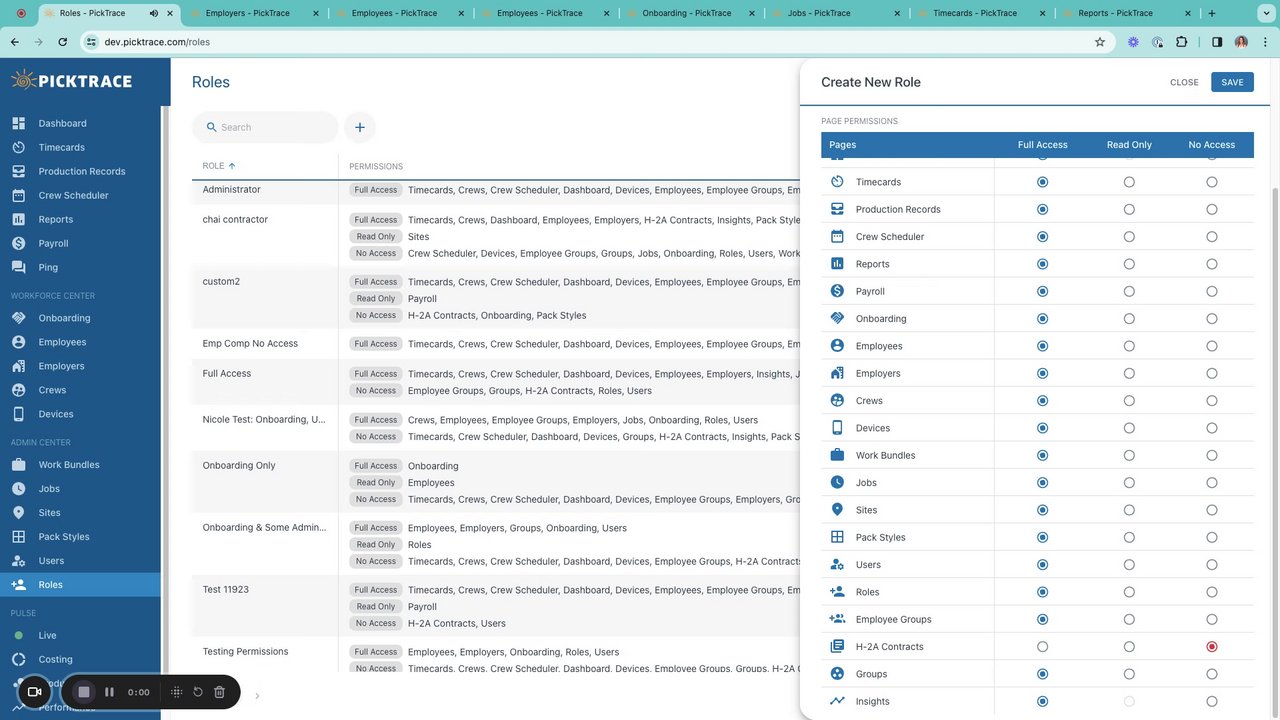Screen dimensions: 1280x720
Task: Set Groups to Full Access
Action: point(1043,674)
